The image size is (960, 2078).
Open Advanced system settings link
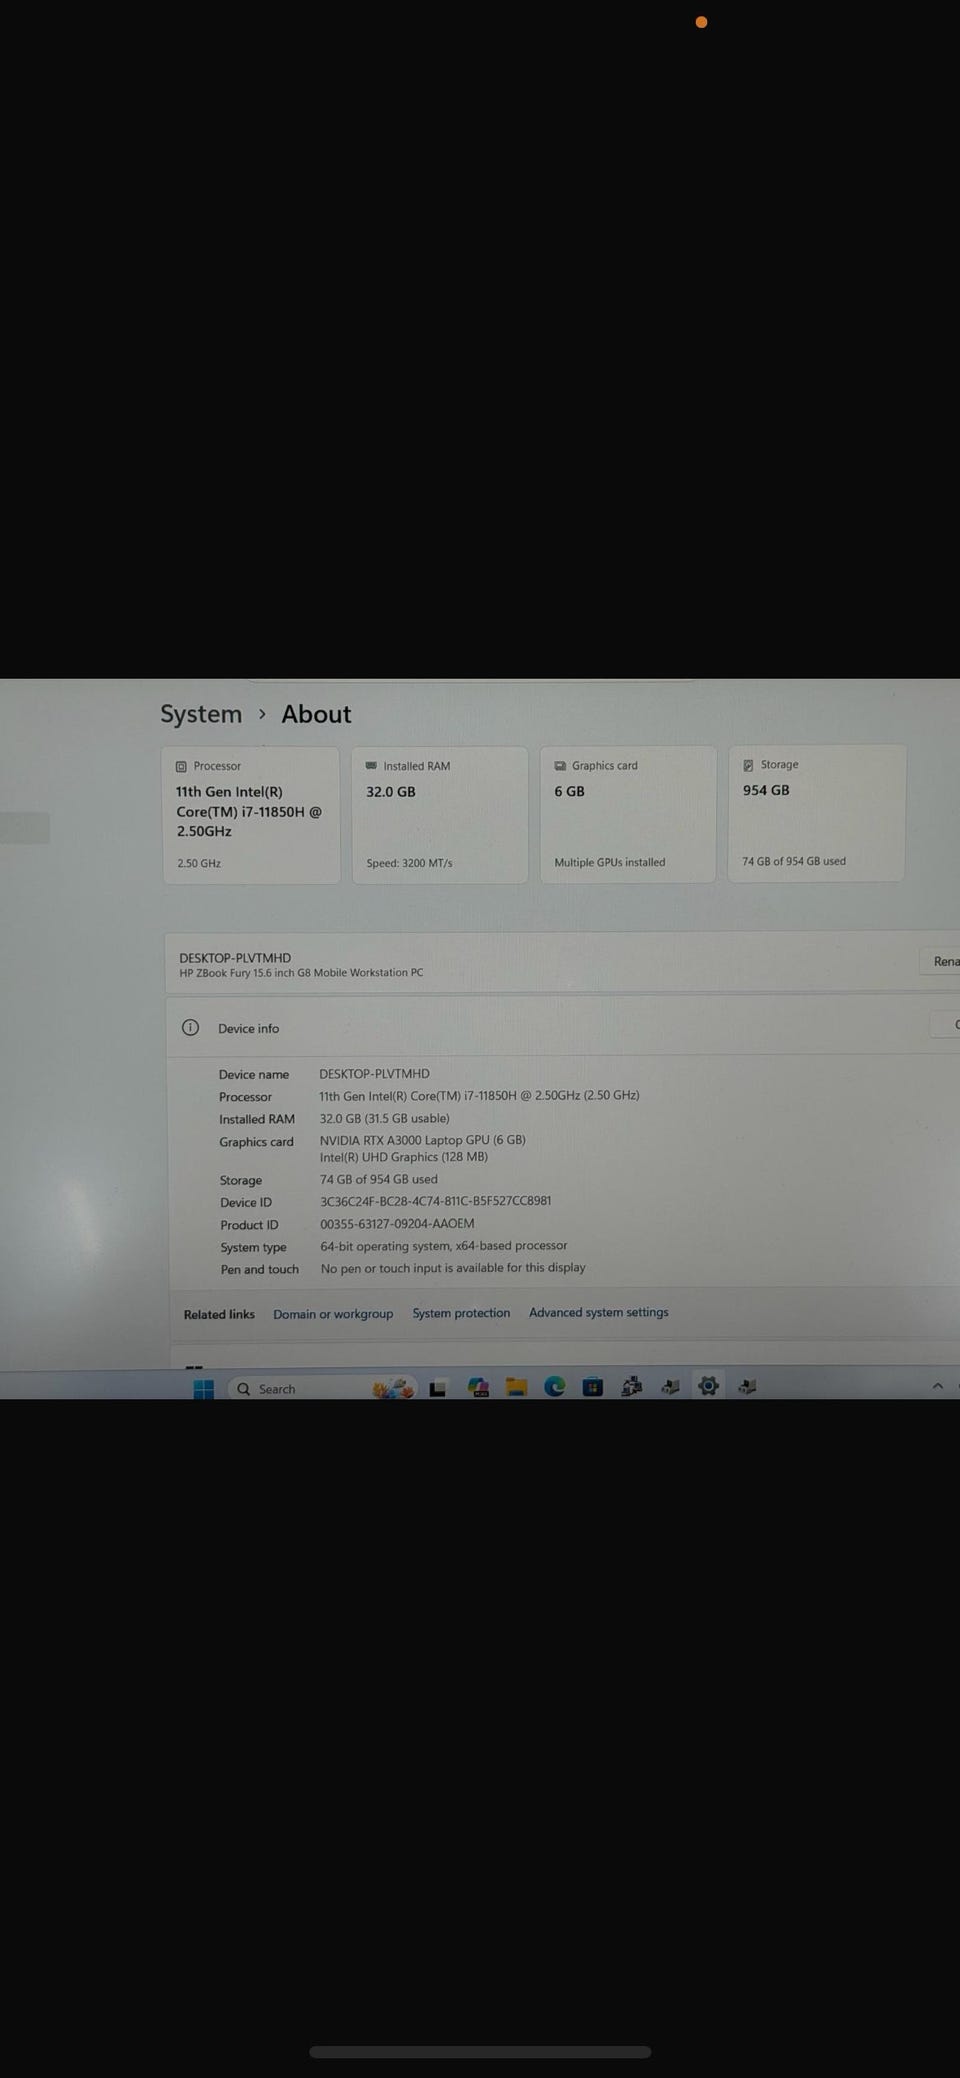tap(599, 1312)
